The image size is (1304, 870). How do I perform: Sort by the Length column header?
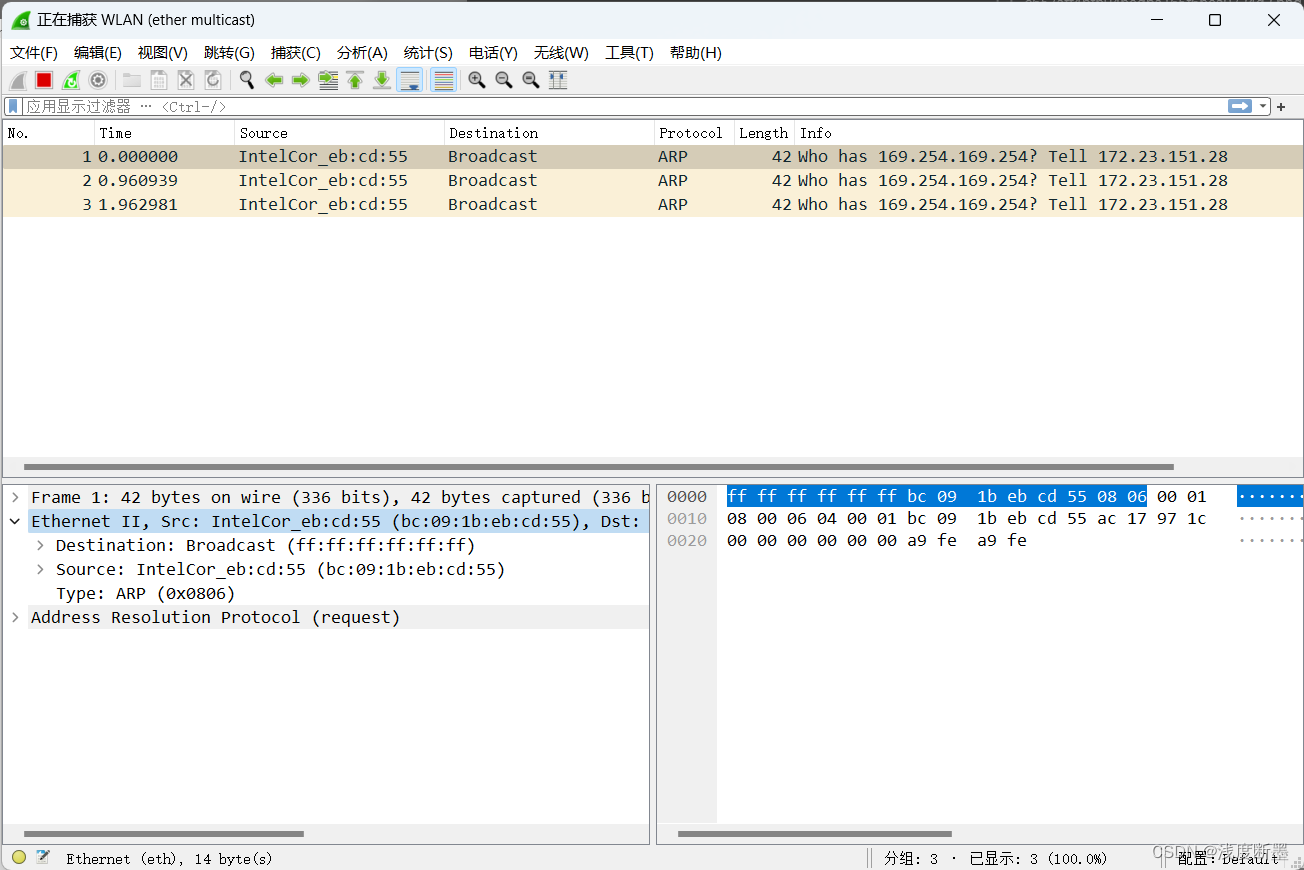tap(764, 133)
